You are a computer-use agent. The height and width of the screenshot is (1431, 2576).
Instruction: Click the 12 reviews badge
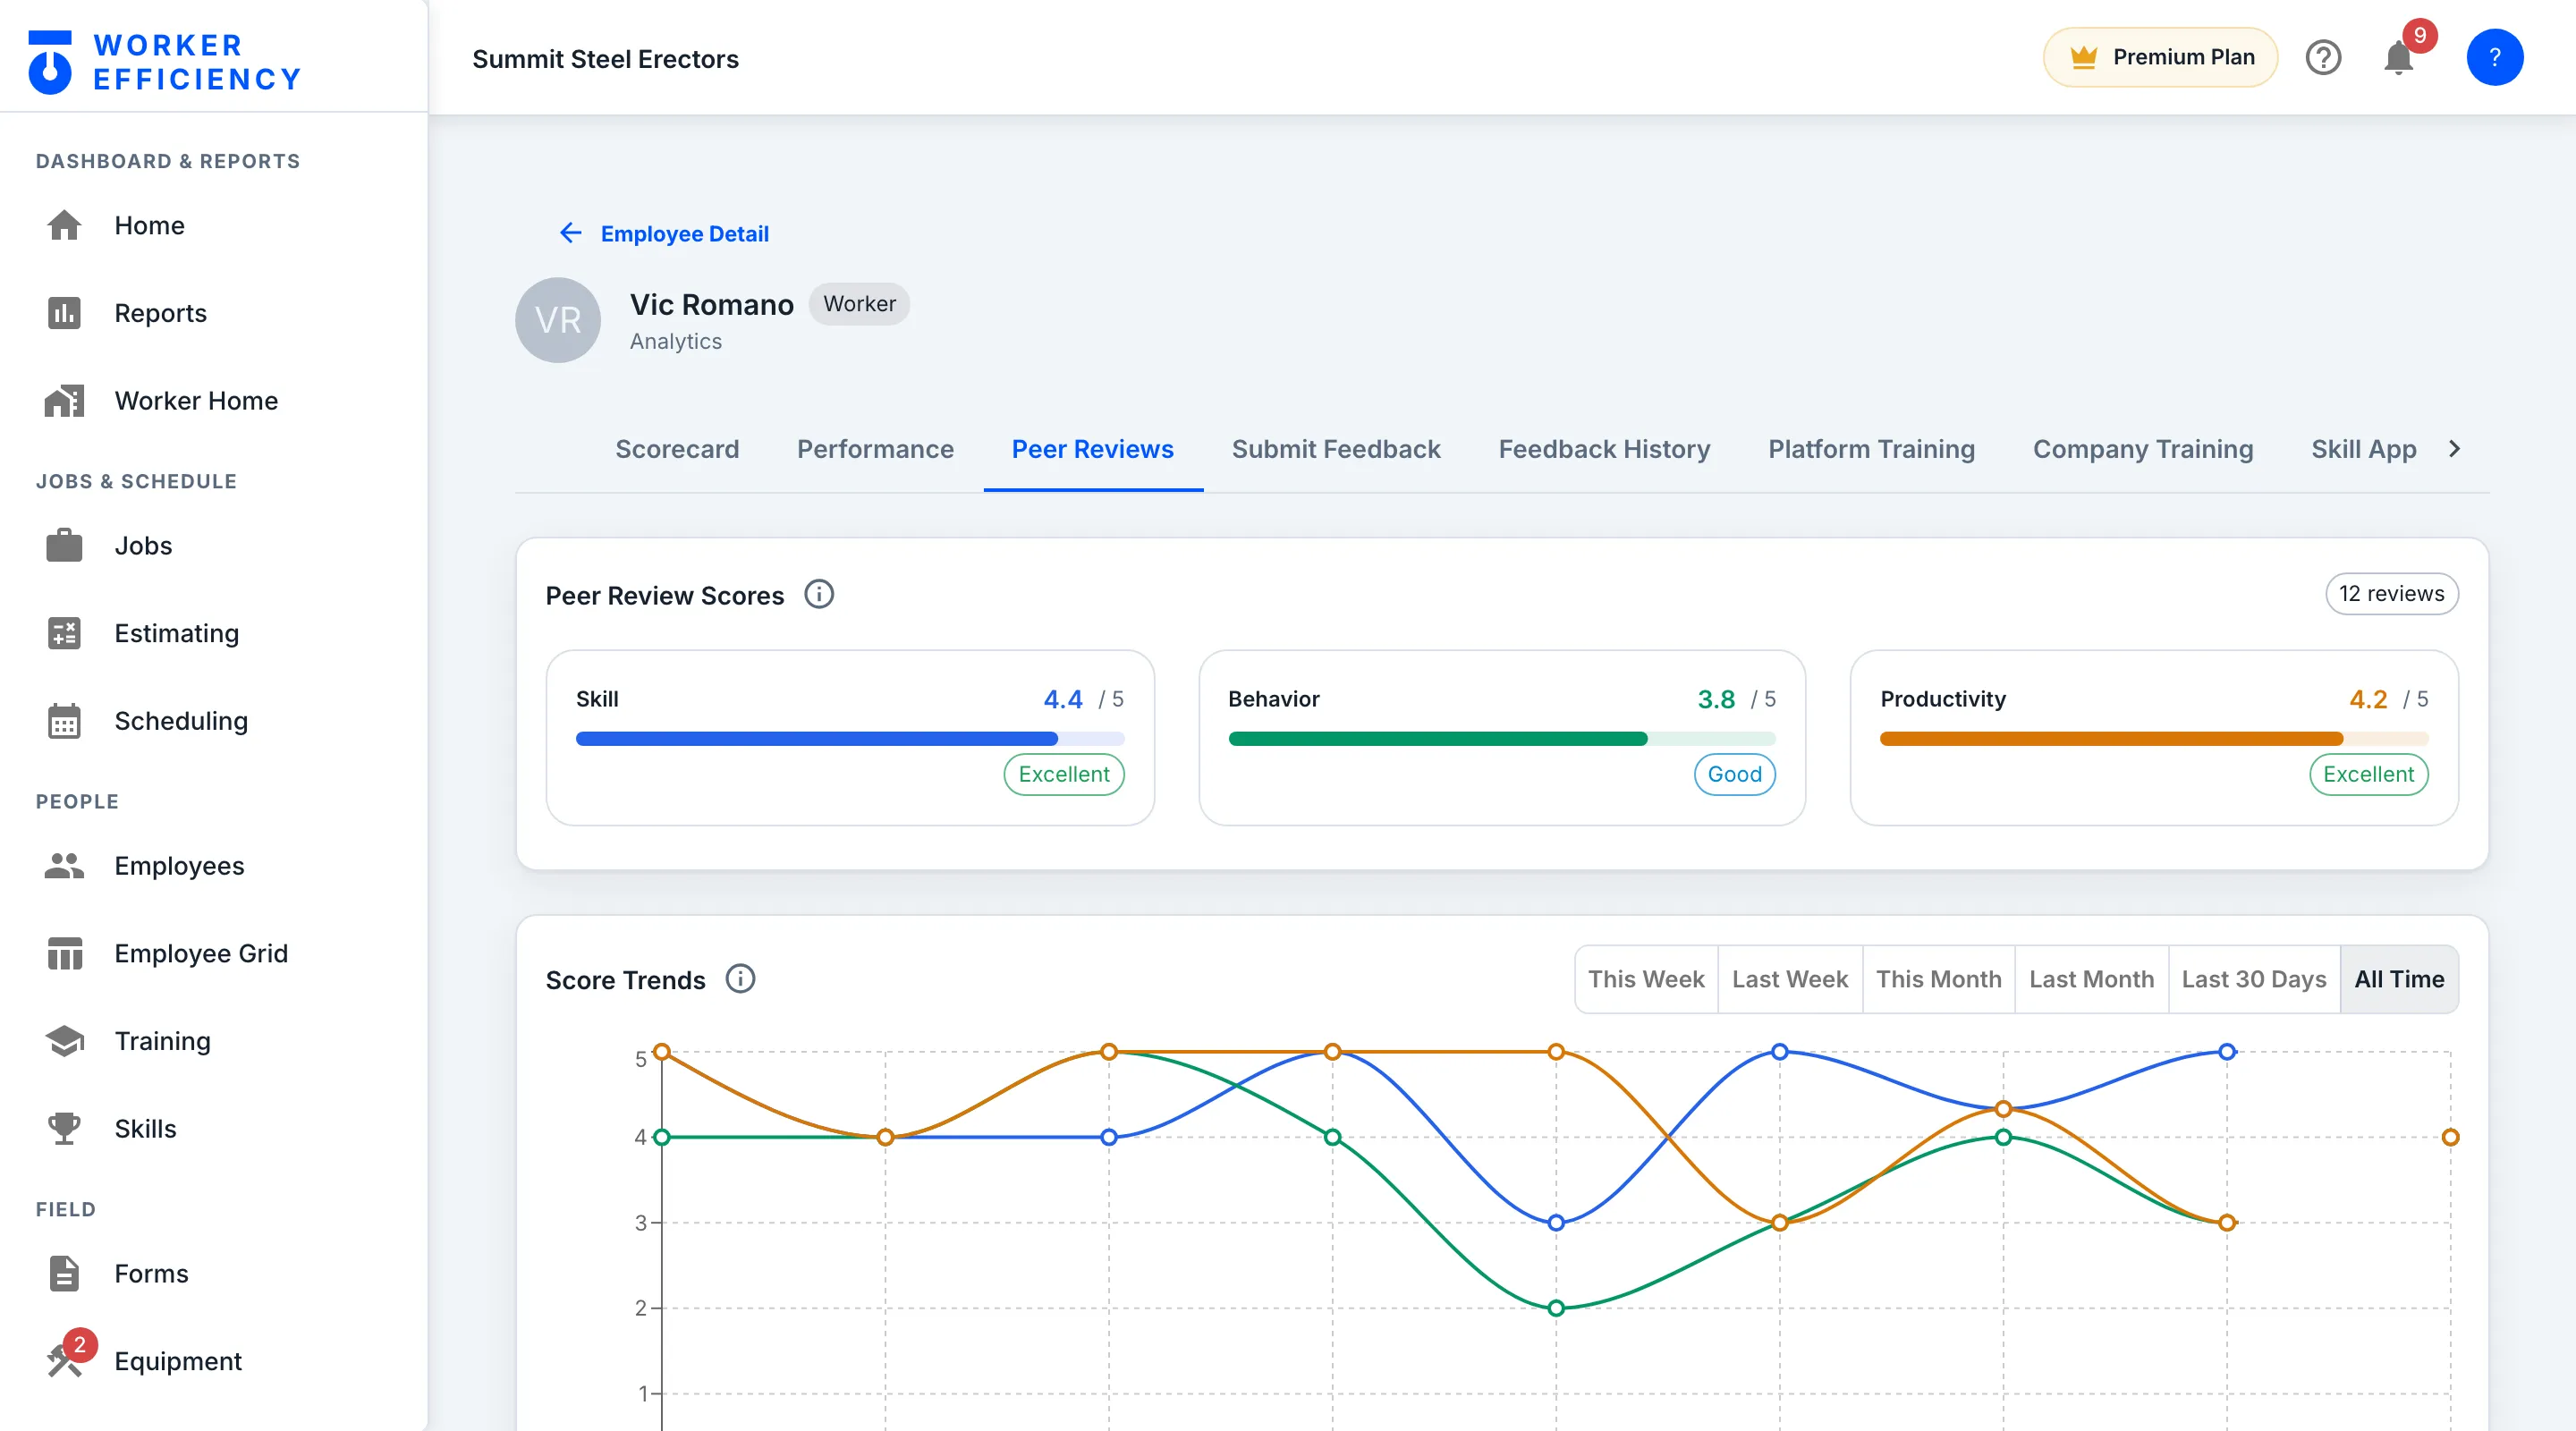[2391, 594]
